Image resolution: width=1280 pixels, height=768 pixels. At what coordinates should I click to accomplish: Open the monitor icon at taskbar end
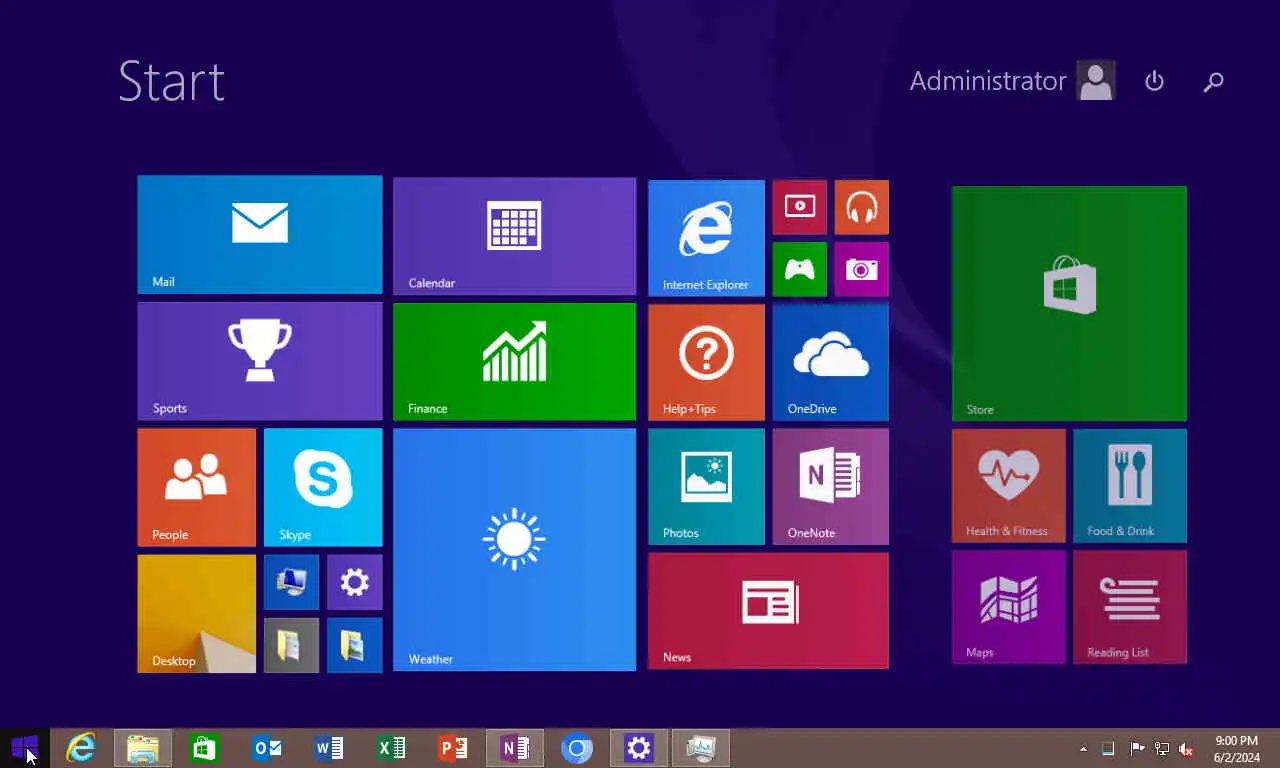[x=701, y=748]
